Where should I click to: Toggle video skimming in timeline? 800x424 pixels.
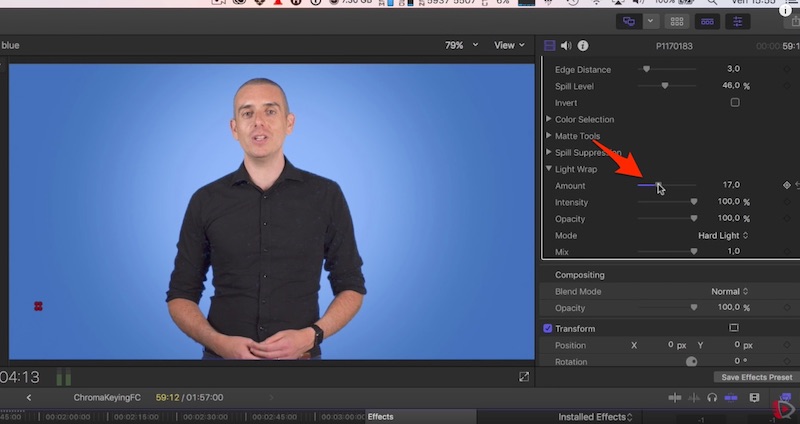pos(674,397)
